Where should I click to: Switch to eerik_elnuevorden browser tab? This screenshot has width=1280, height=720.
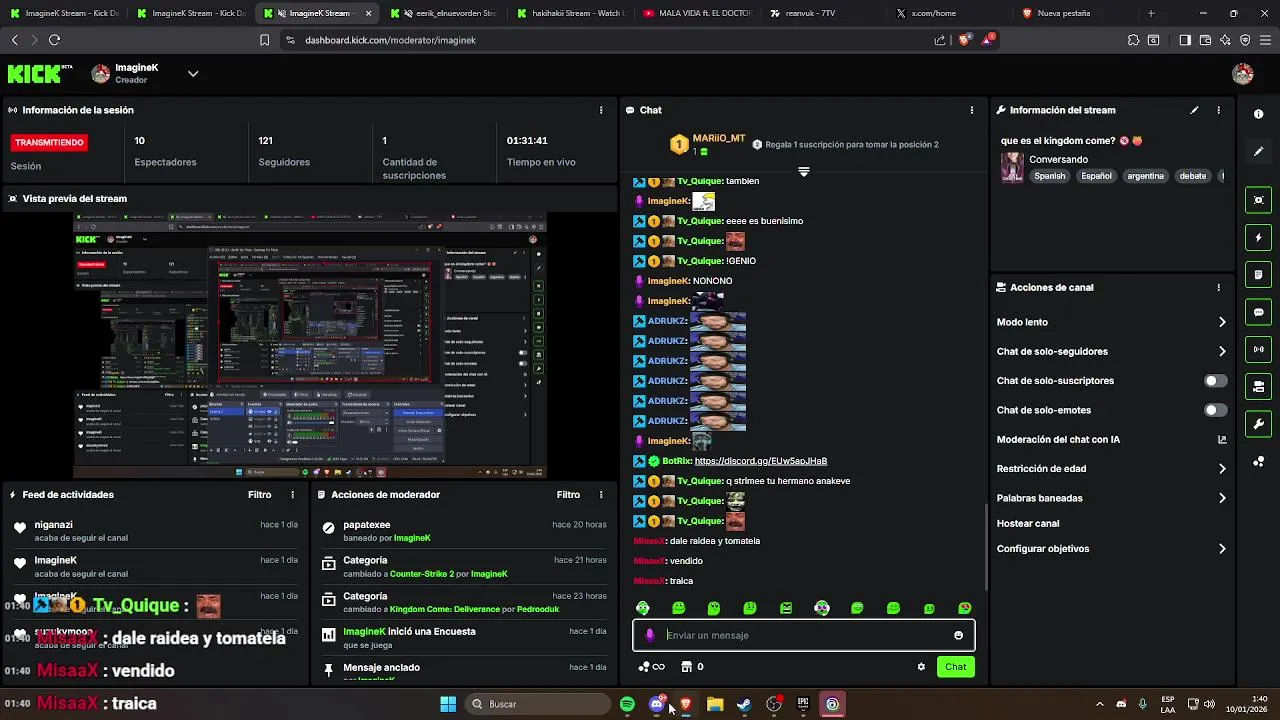point(443,13)
